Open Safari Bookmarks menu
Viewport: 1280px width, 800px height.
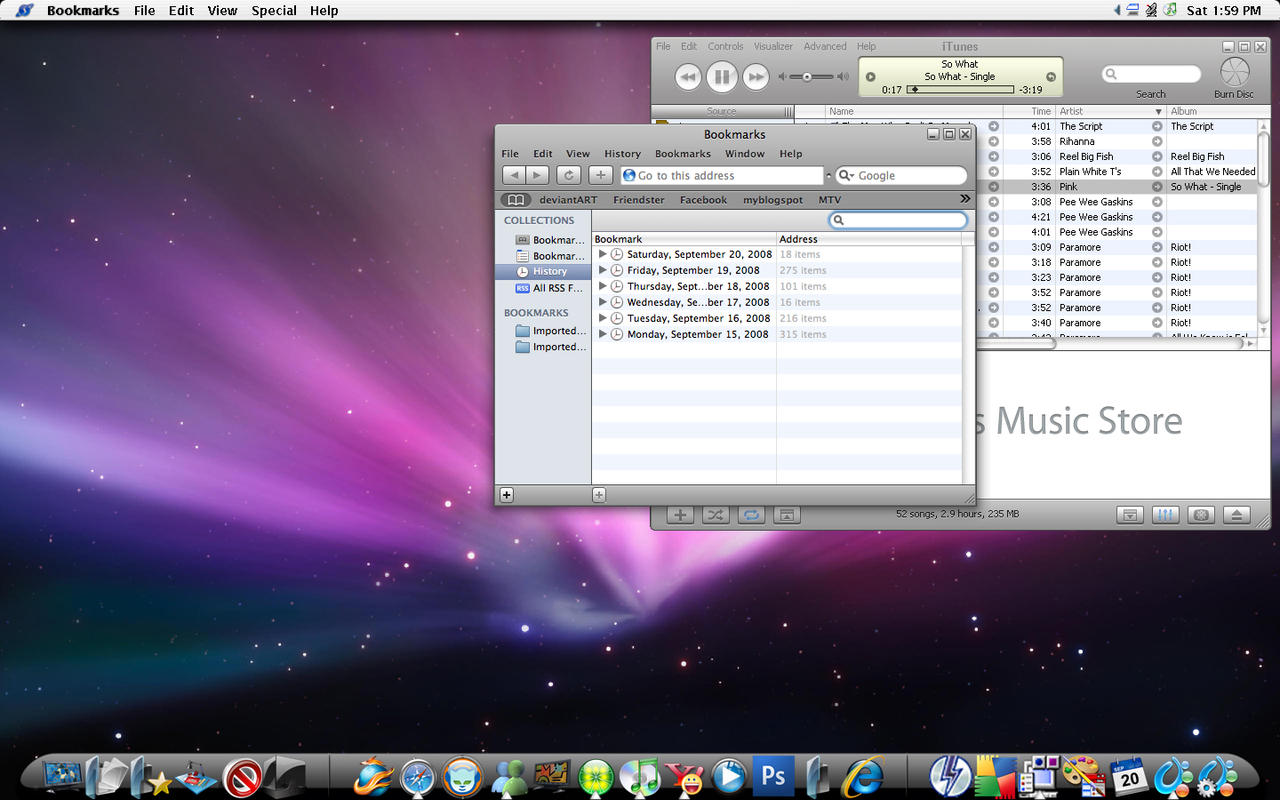[x=683, y=154]
